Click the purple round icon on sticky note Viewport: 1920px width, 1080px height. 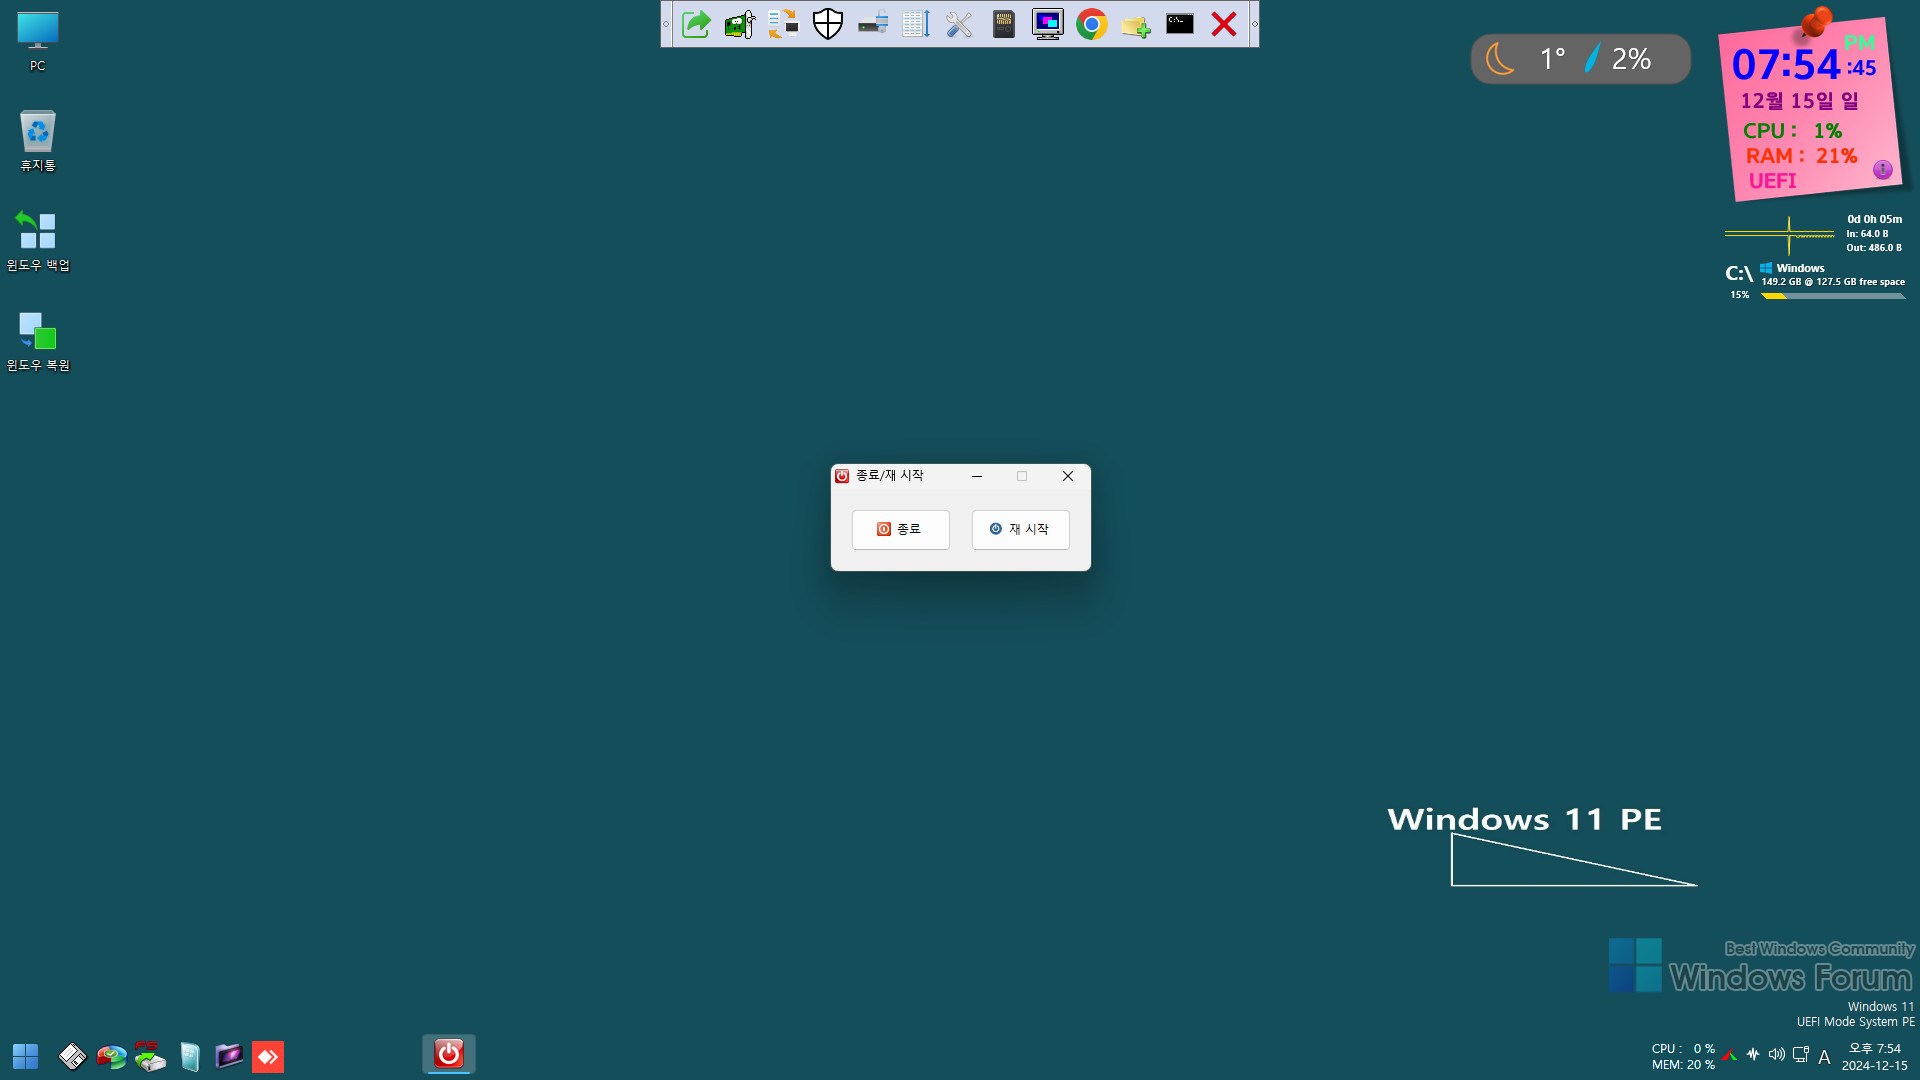[x=1882, y=169]
